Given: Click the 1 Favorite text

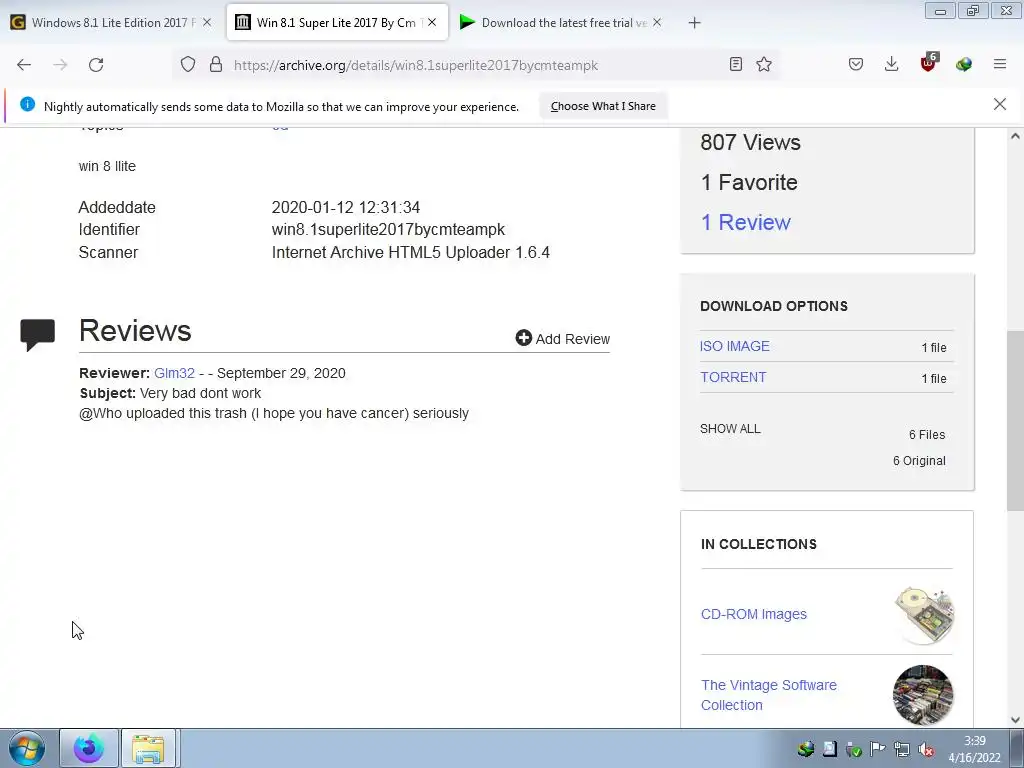Looking at the screenshot, I should [x=749, y=182].
